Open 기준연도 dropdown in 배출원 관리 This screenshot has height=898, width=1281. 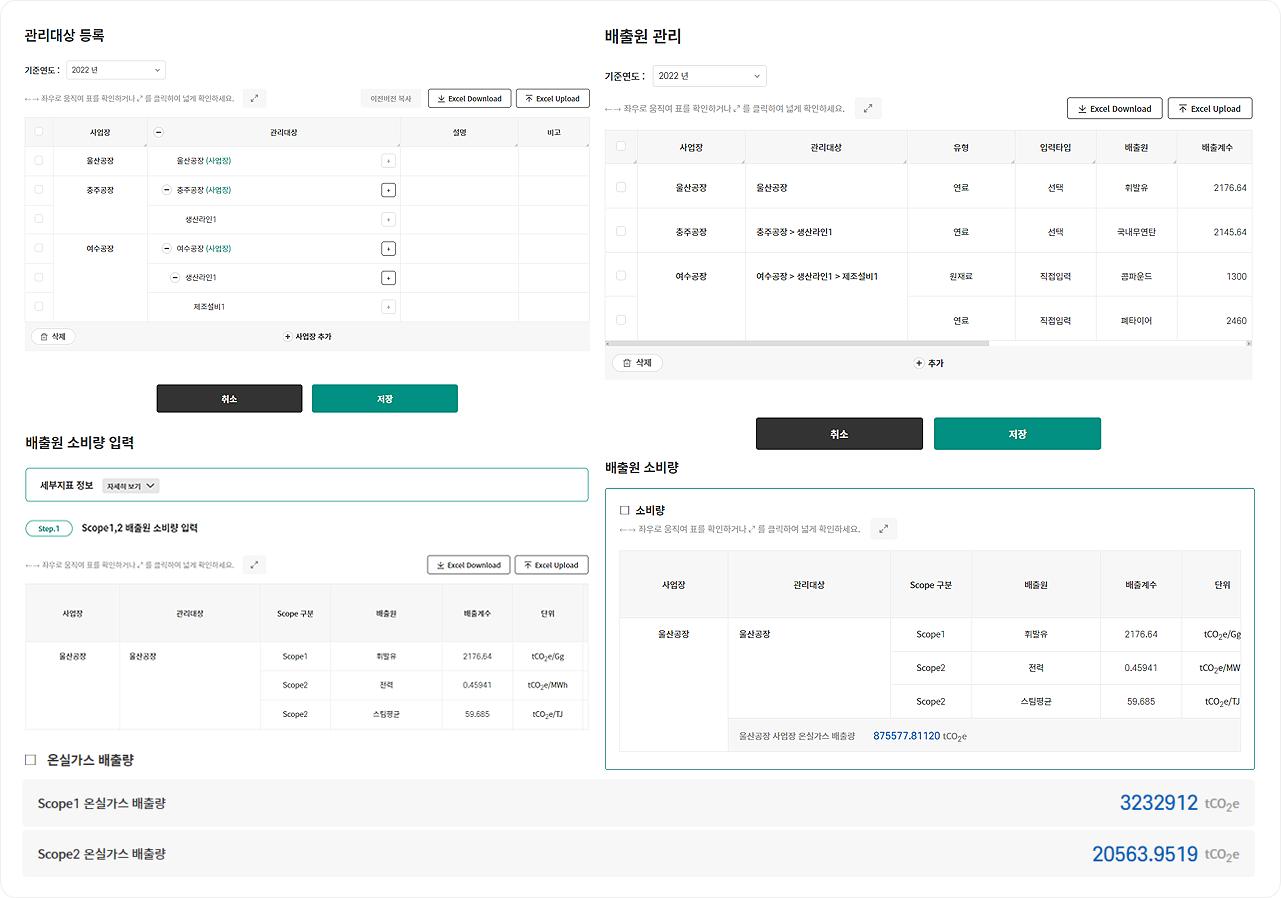coord(709,76)
